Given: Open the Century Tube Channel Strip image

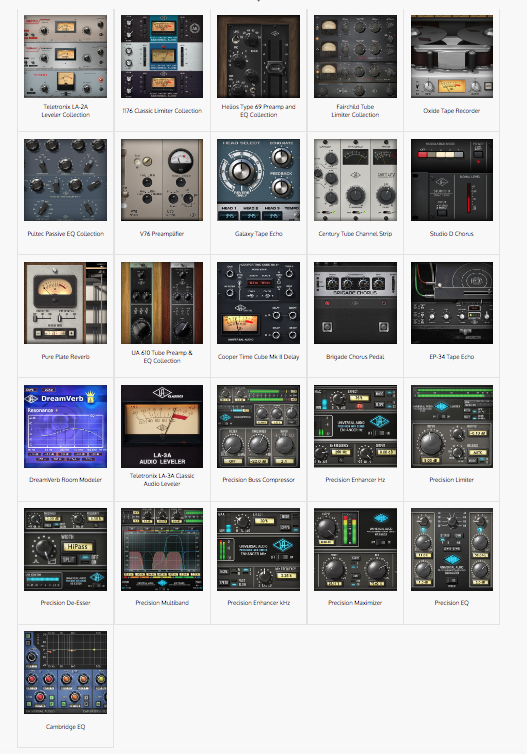Looking at the screenshot, I should click(x=355, y=180).
